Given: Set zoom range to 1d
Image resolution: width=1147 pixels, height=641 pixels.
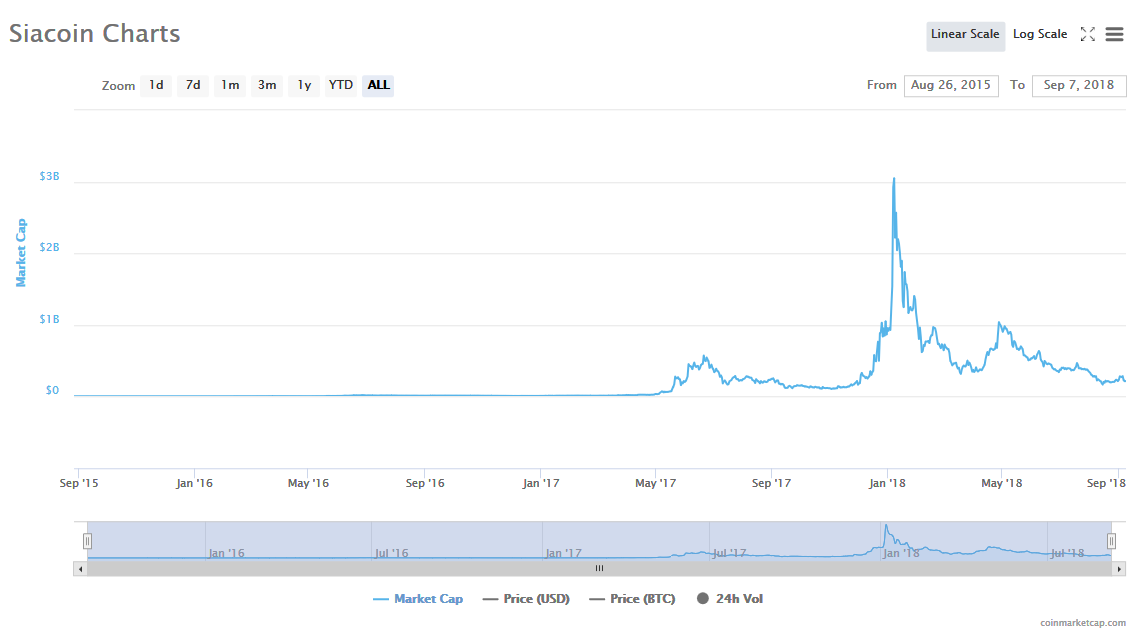Looking at the screenshot, I should click(x=157, y=85).
